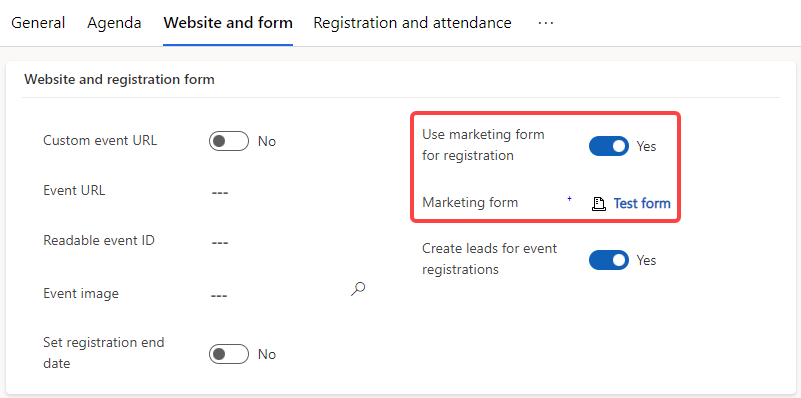Screen dimensions: 801x398
Task: Click the Custom event URL label
Action: tap(100, 141)
